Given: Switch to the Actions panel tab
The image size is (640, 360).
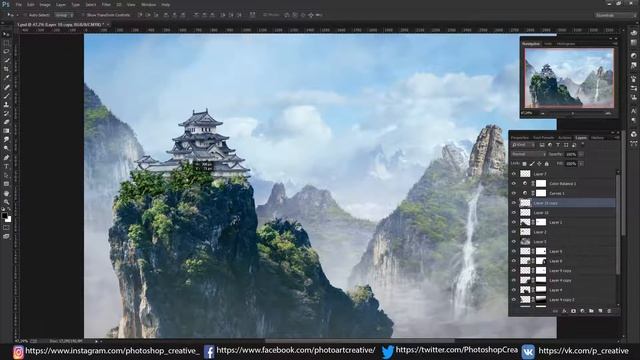Looking at the screenshot, I should 564,138.
